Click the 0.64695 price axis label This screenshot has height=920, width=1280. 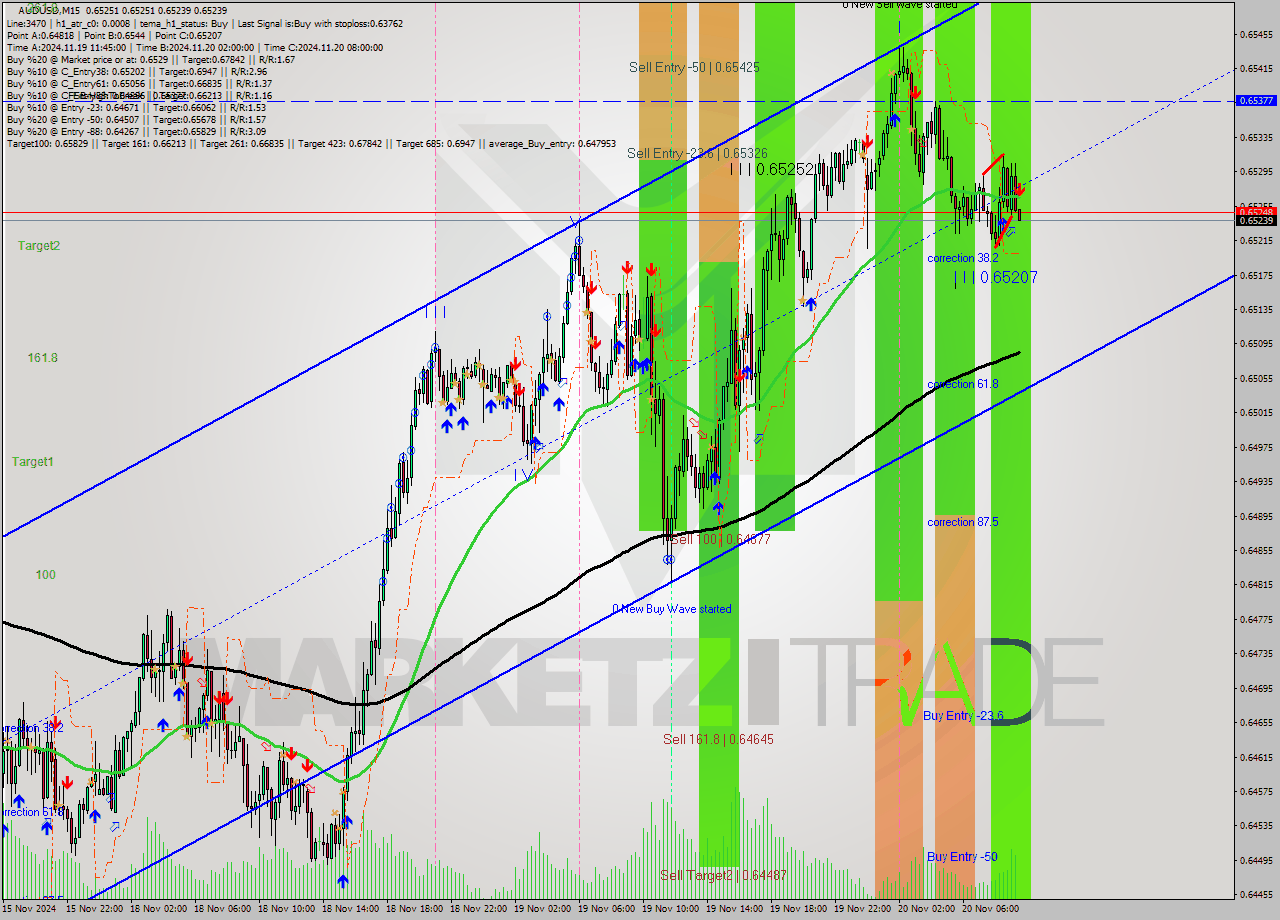(1256, 688)
